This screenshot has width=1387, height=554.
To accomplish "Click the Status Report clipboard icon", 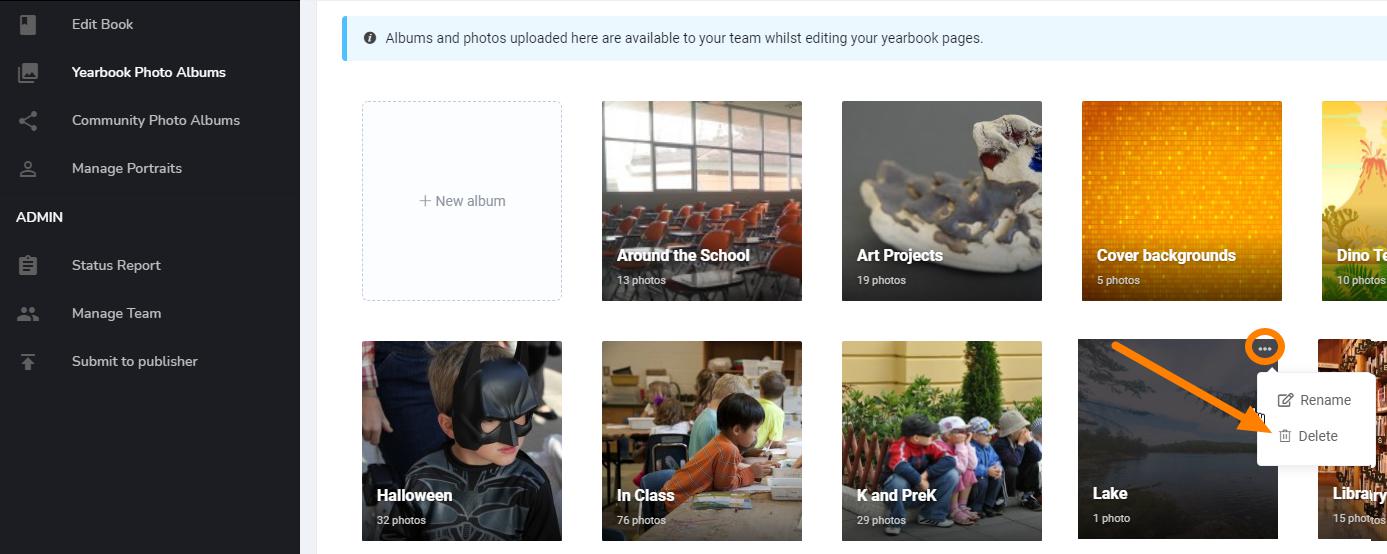I will (x=28, y=265).
